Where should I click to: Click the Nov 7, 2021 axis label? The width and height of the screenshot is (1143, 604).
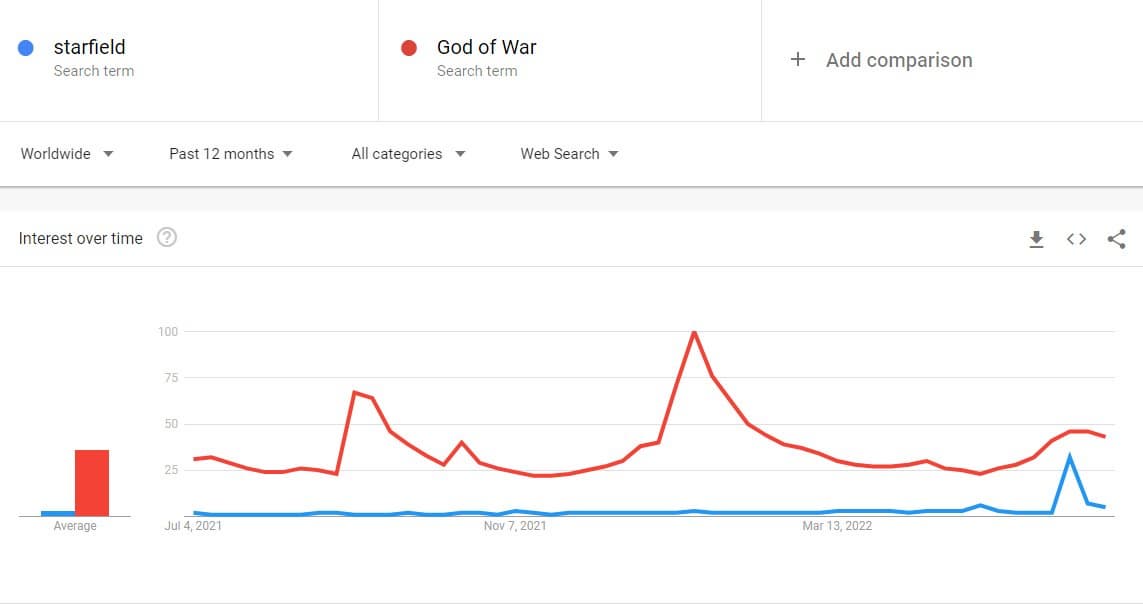pos(513,526)
